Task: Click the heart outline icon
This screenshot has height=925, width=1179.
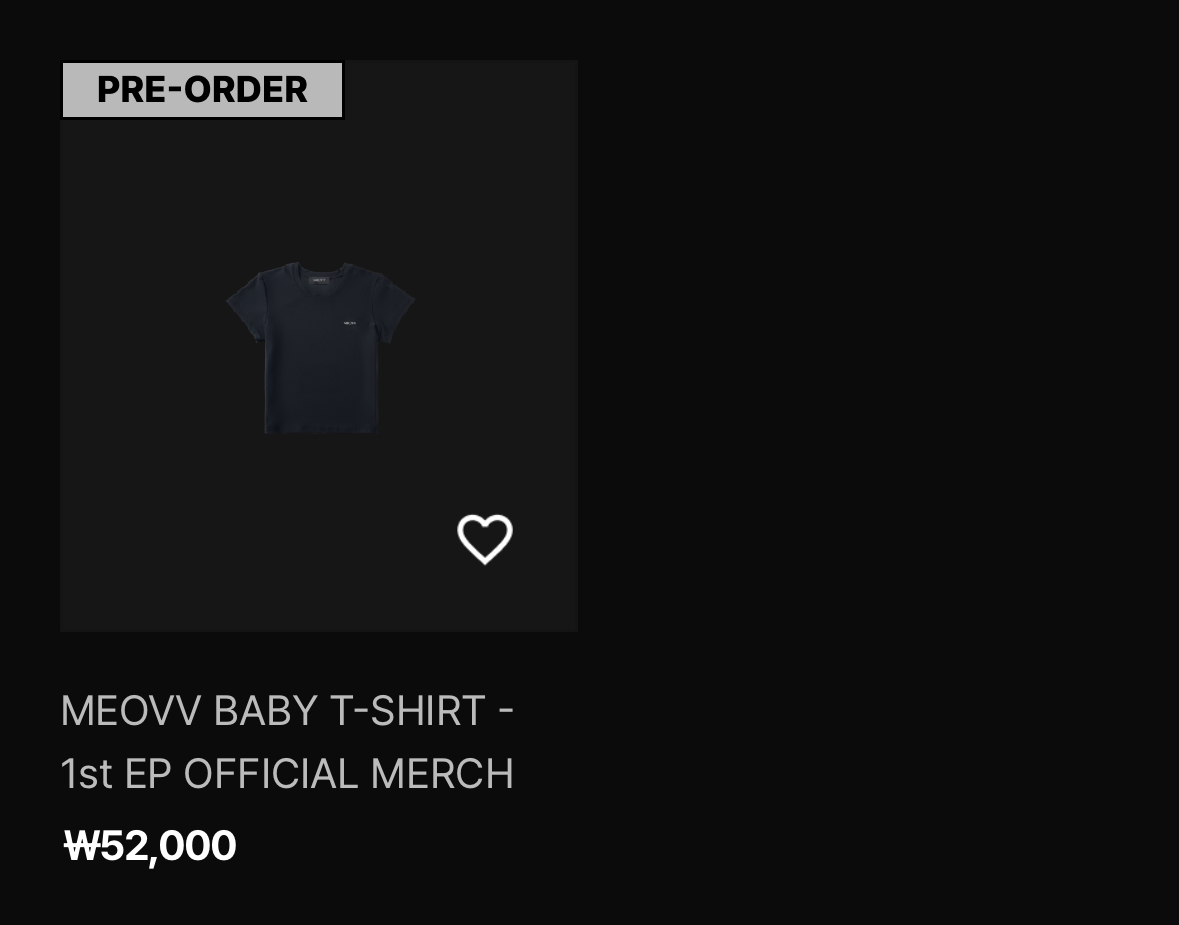Action: [485, 538]
